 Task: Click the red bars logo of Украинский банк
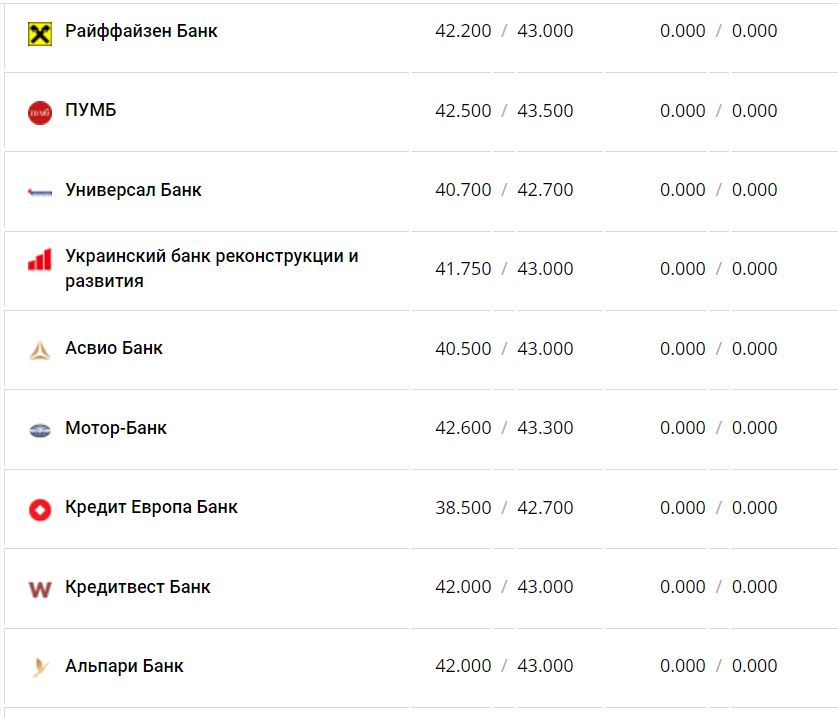[39, 261]
